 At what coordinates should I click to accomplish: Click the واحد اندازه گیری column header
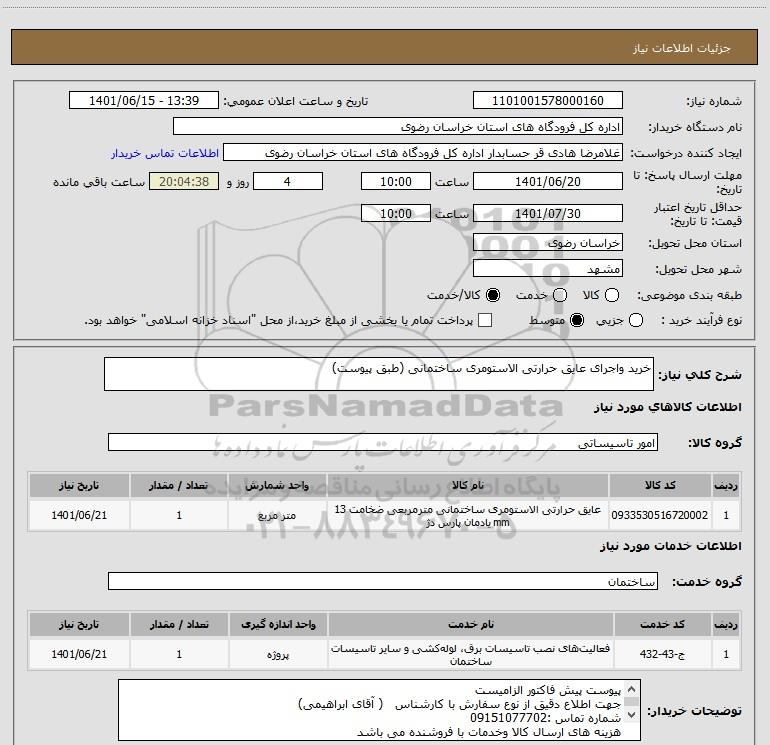point(277,624)
